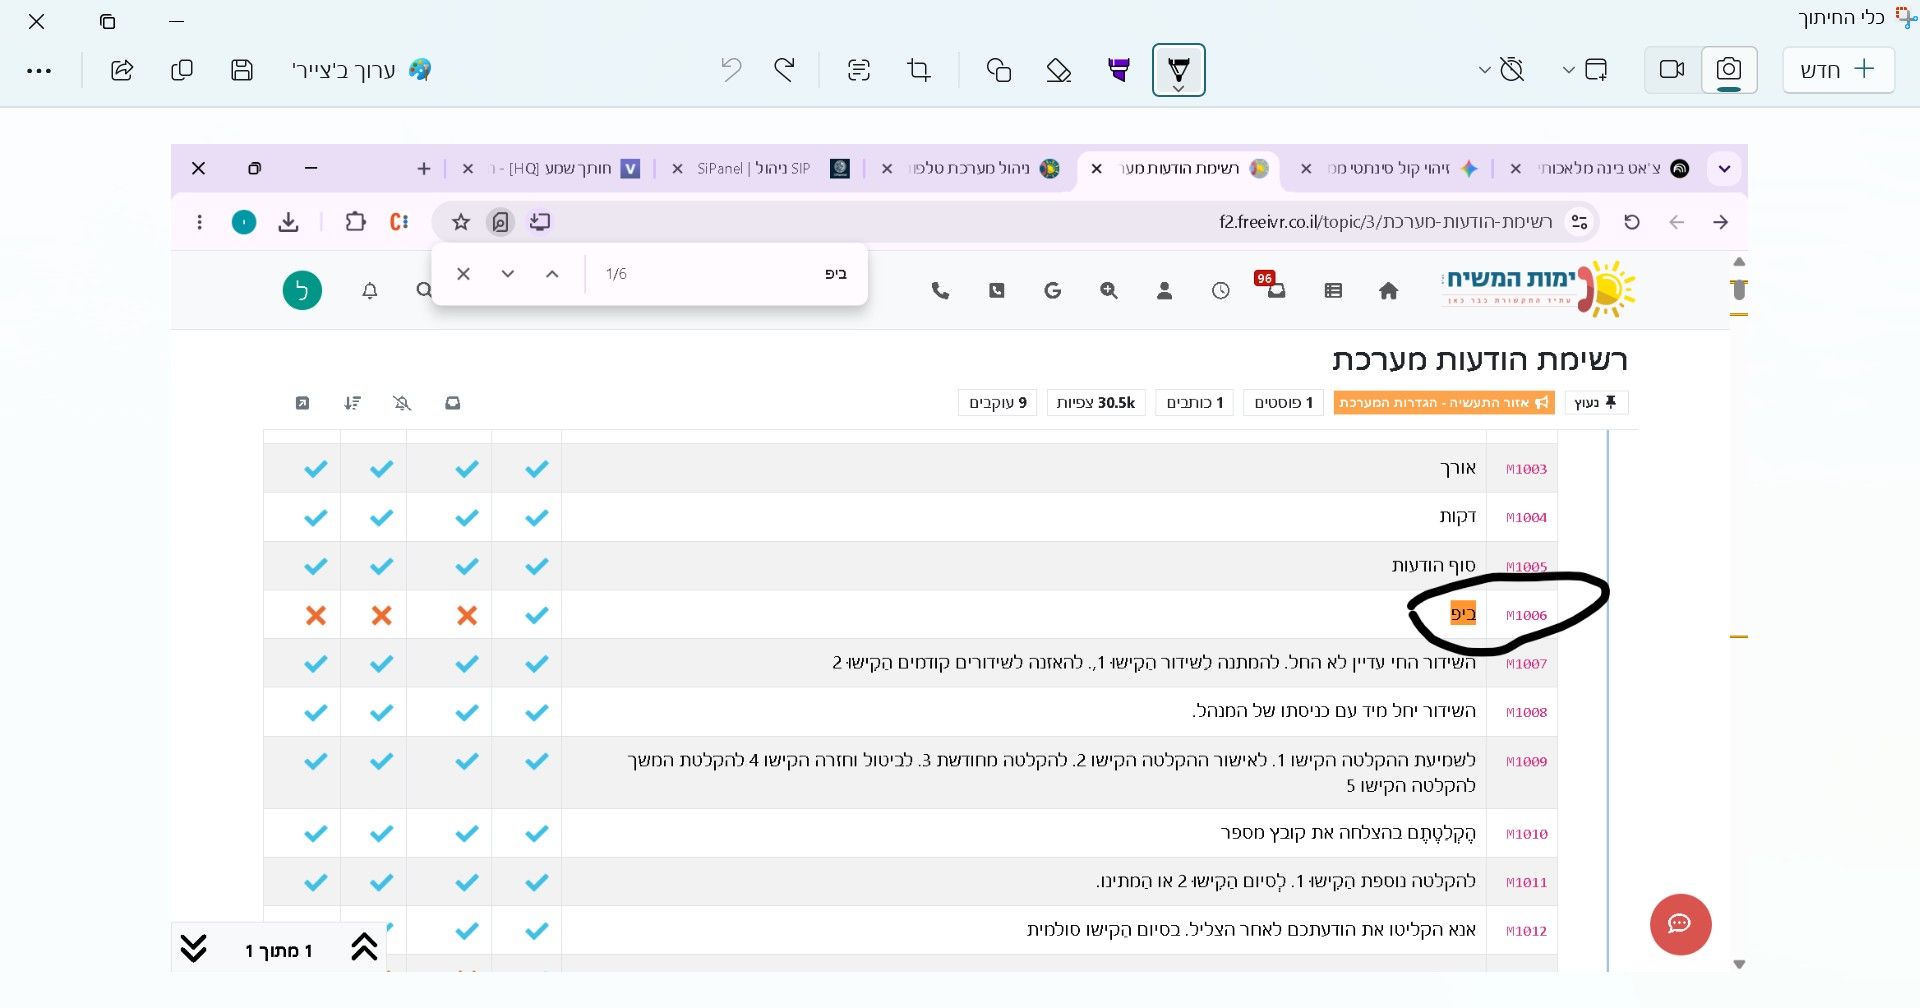Viewport: 1920px width, 1008px height.
Task: Jump to last post double chevron down
Action: coord(193,948)
